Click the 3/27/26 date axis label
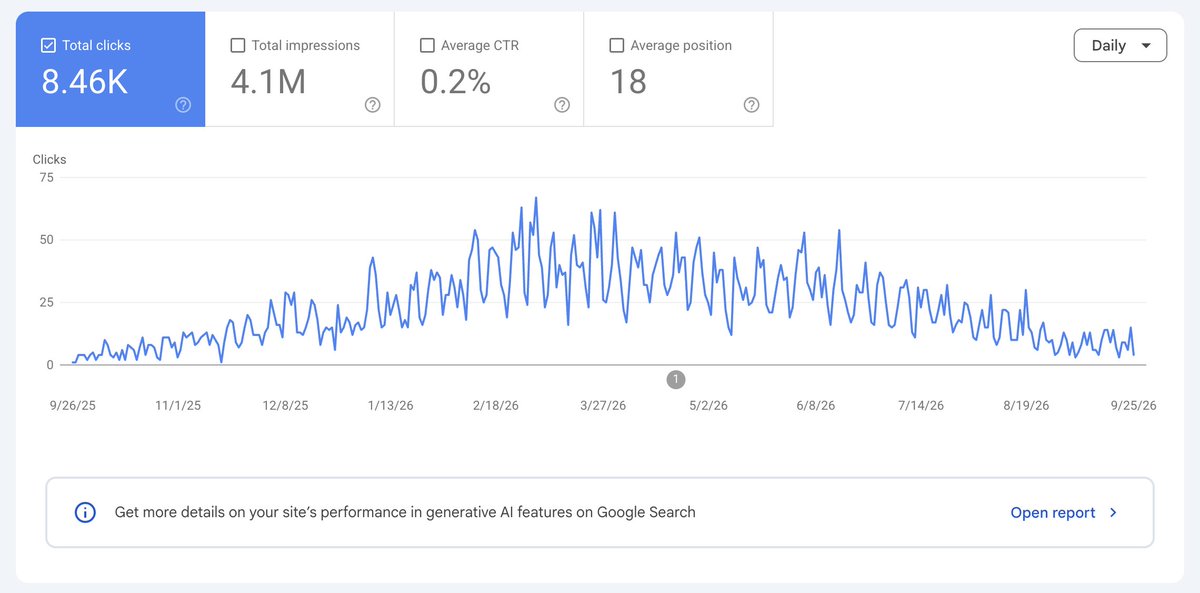 (x=603, y=405)
